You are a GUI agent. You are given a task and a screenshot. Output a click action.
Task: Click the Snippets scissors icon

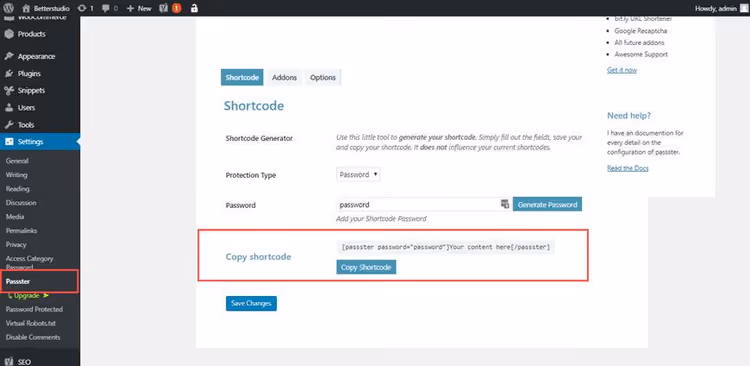click(x=9, y=90)
